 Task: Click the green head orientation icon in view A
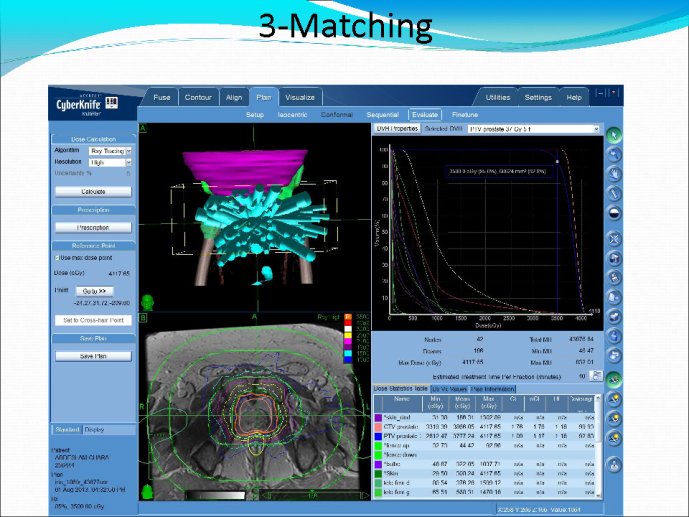[x=148, y=303]
